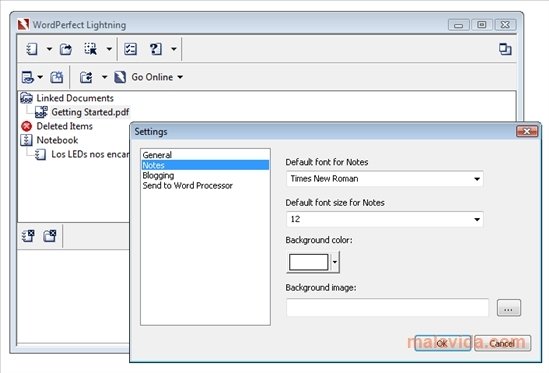Click the browse ellipsis button
The width and height of the screenshot is (549, 373).
(509, 308)
